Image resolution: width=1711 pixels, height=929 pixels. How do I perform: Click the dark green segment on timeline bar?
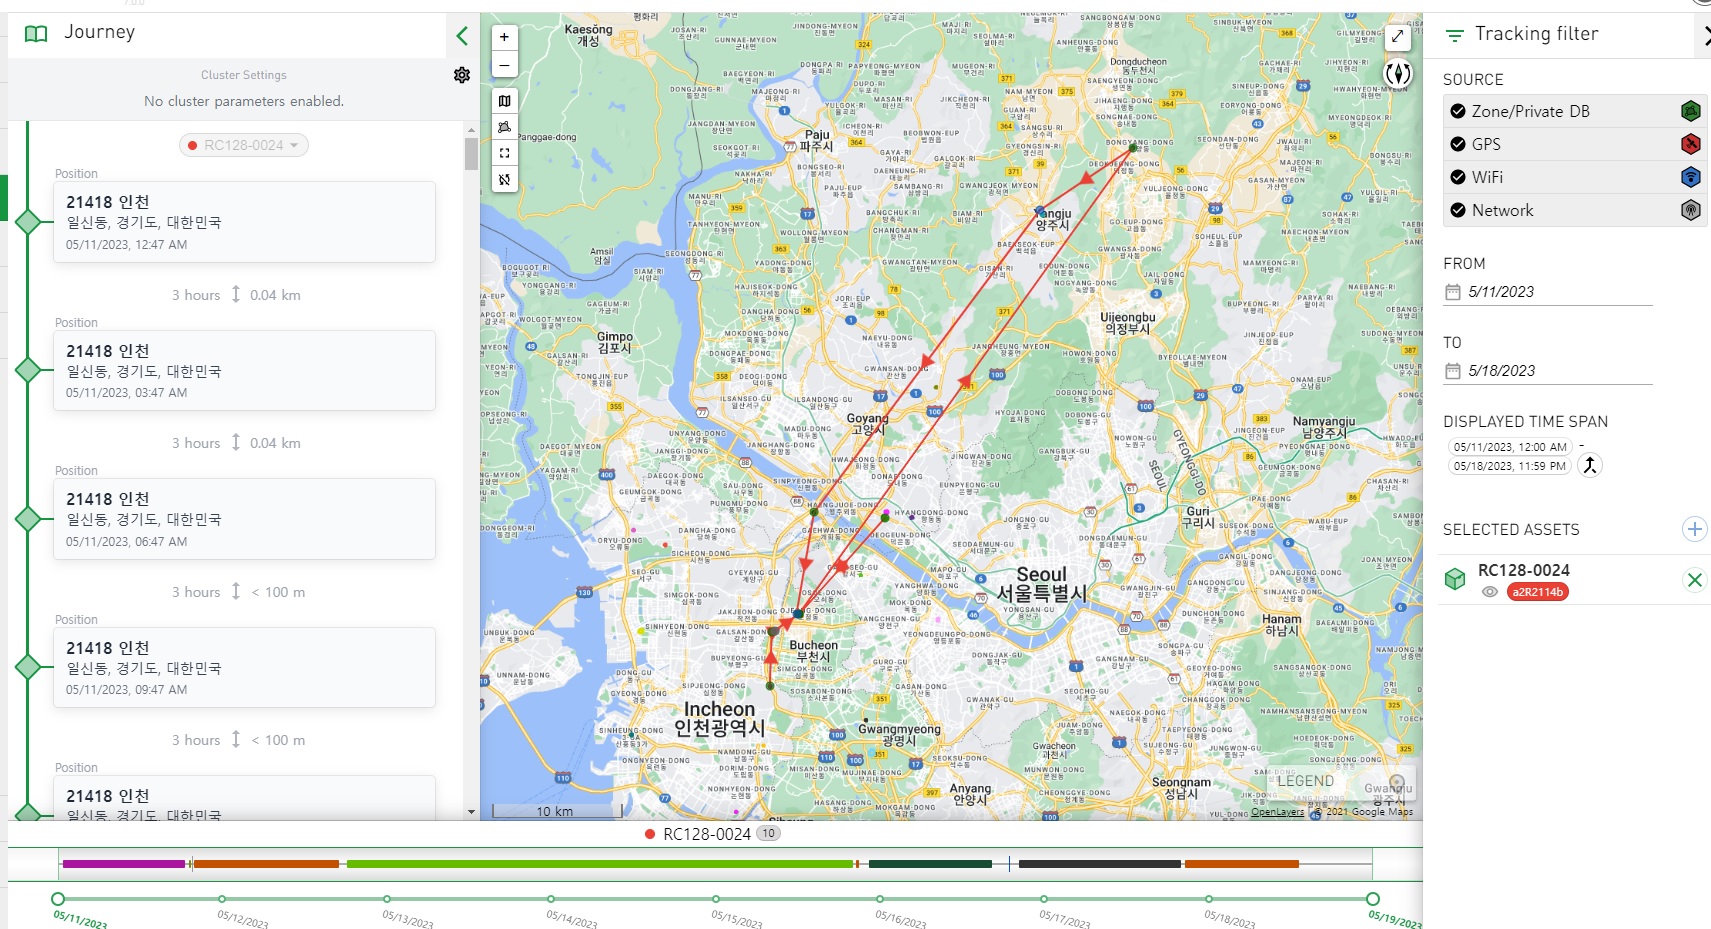(930, 864)
